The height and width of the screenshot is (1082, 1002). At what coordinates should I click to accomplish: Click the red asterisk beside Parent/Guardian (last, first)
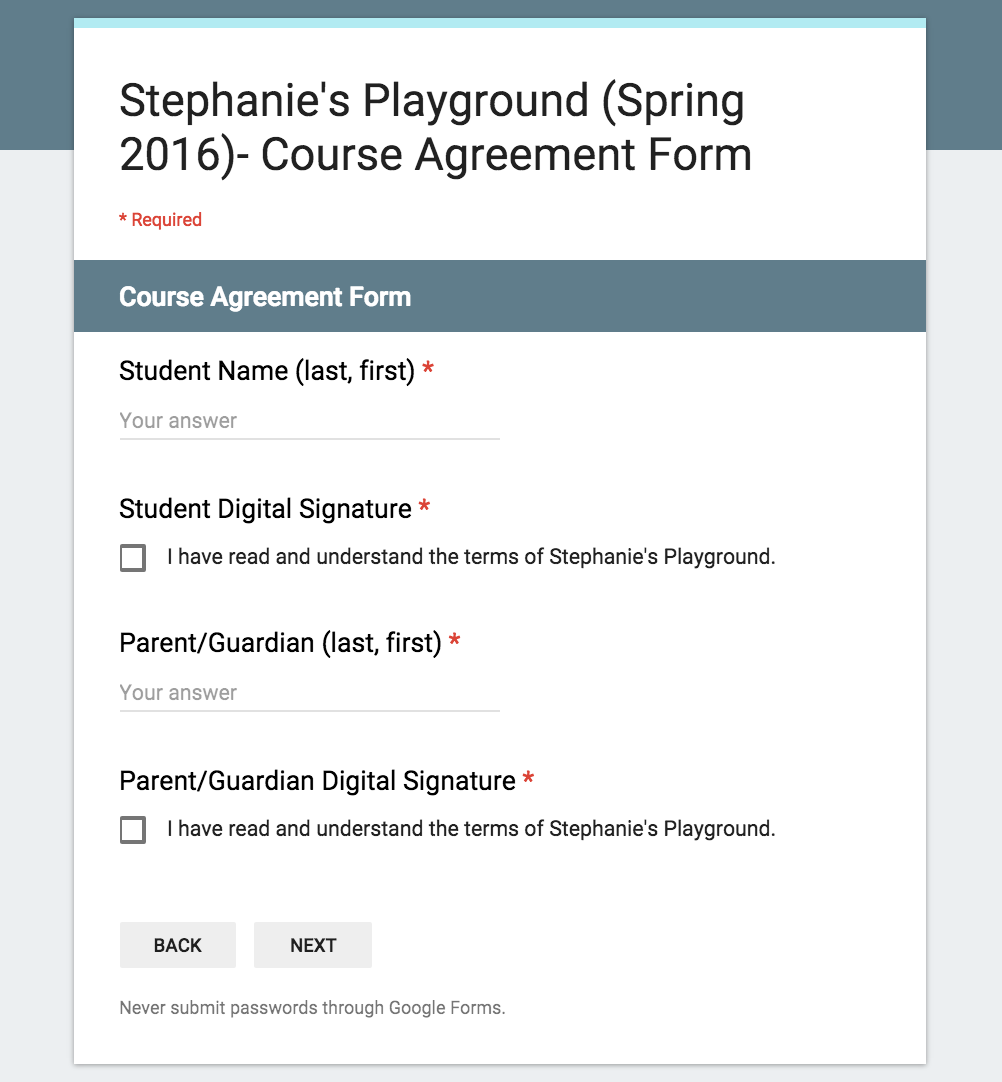pyautogui.click(x=454, y=643)
